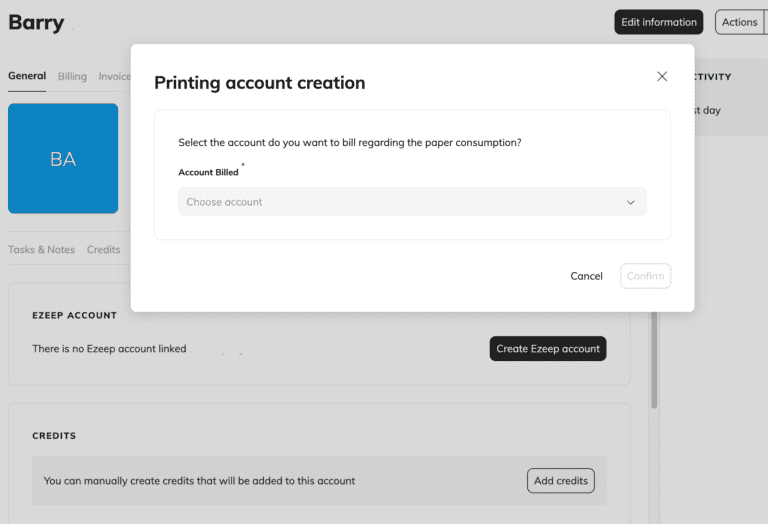Switch to the Credits tab
768x524 pixels.
(x=103, y=250)
